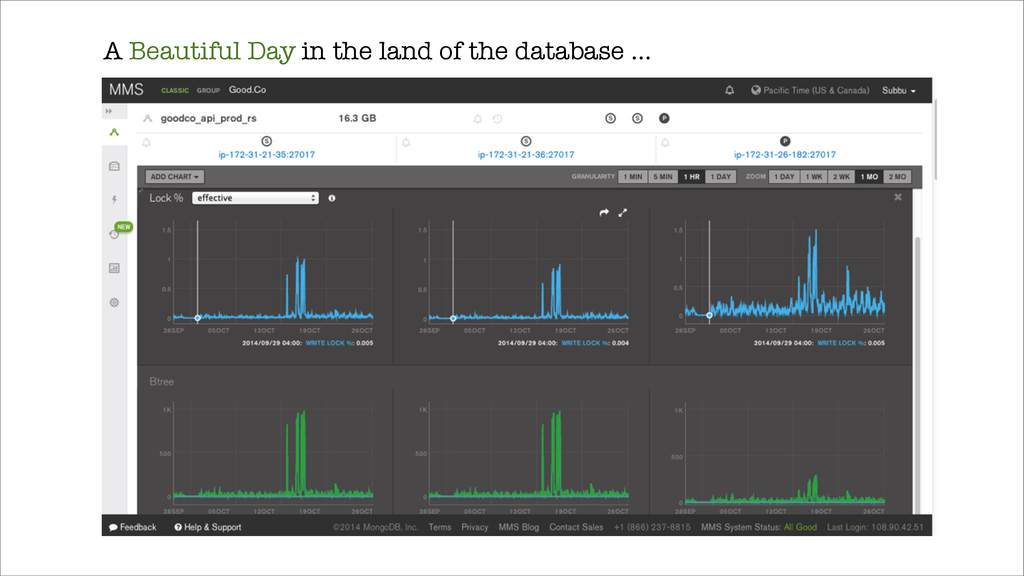The width and height of the screenshot is (1024, 576).
Task: Open the deployment sidebar icon
Action: coord(114,132)
